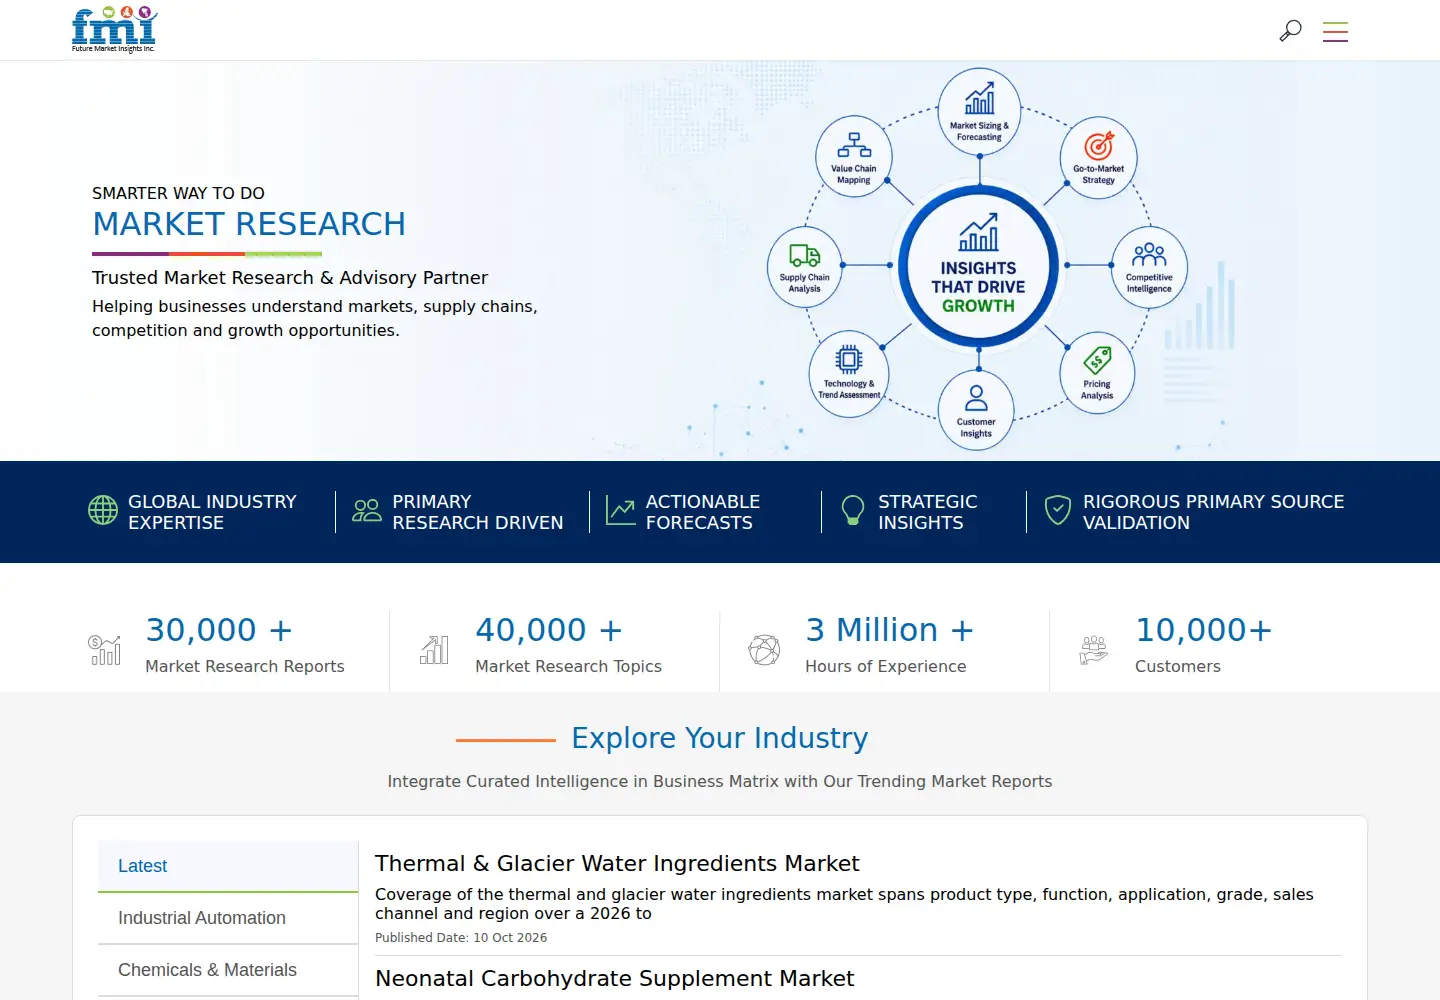This screenshot has height=1000, width=1440.
Task: Click the Competitive Intelligence icon
Action: click(x=1149, y=266)
